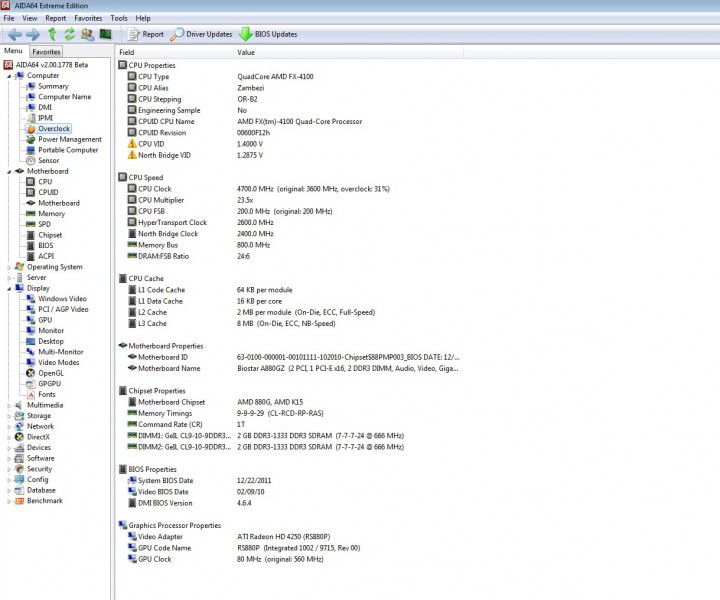Open the Report menu

(x=56, y=18)
